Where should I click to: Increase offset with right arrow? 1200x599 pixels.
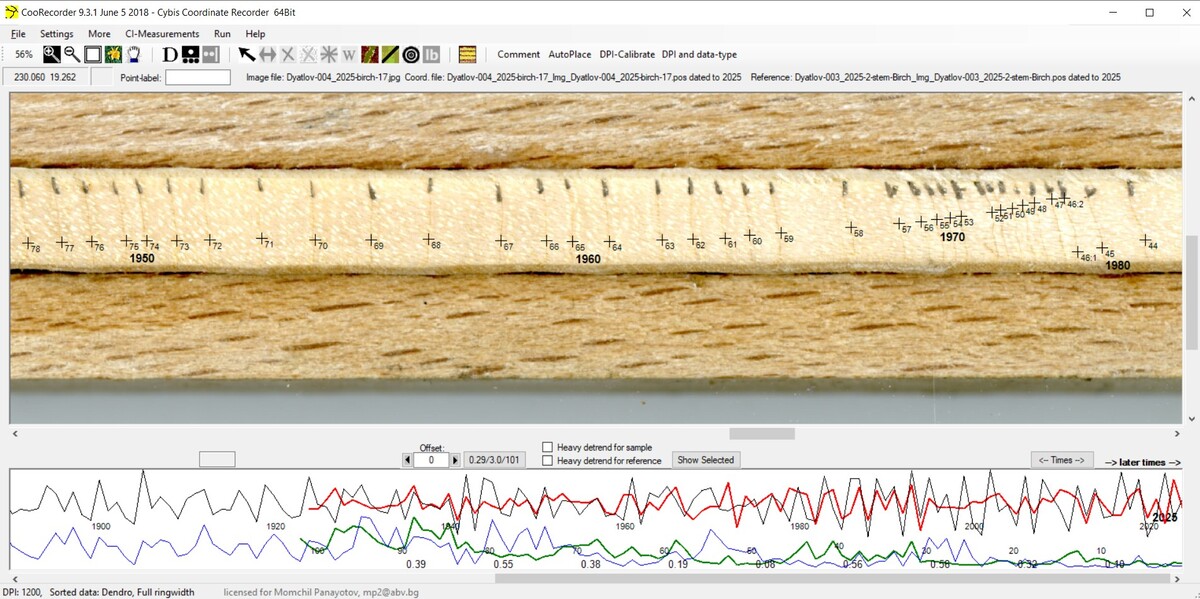point(455,460)
